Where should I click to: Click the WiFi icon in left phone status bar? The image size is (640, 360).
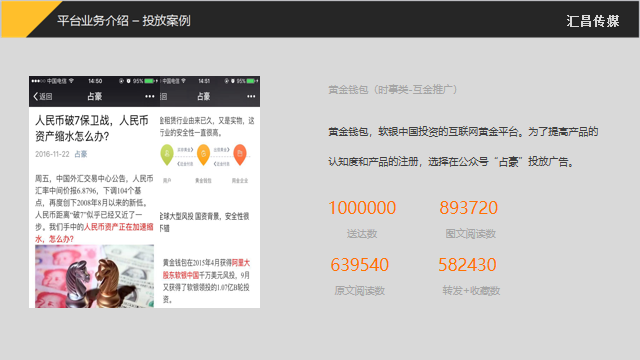pyautogui.click(x=71, y=81)
